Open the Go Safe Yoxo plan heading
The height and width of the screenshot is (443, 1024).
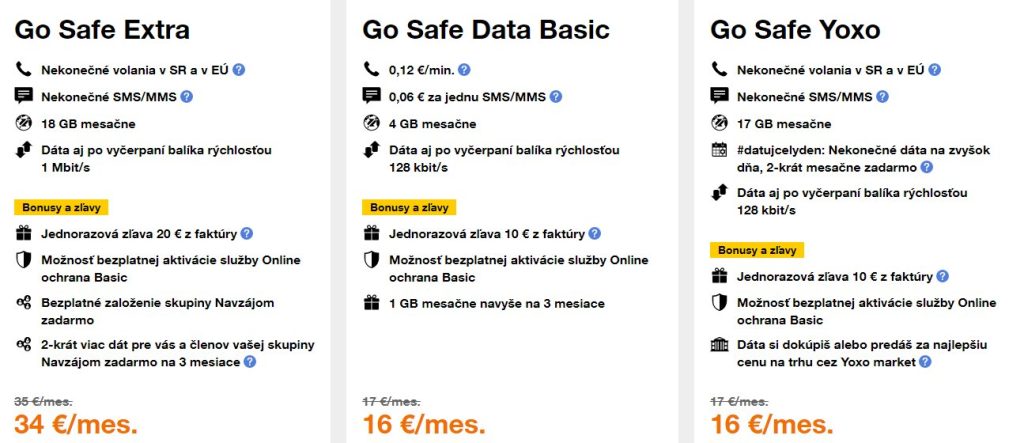coord(795,29)
